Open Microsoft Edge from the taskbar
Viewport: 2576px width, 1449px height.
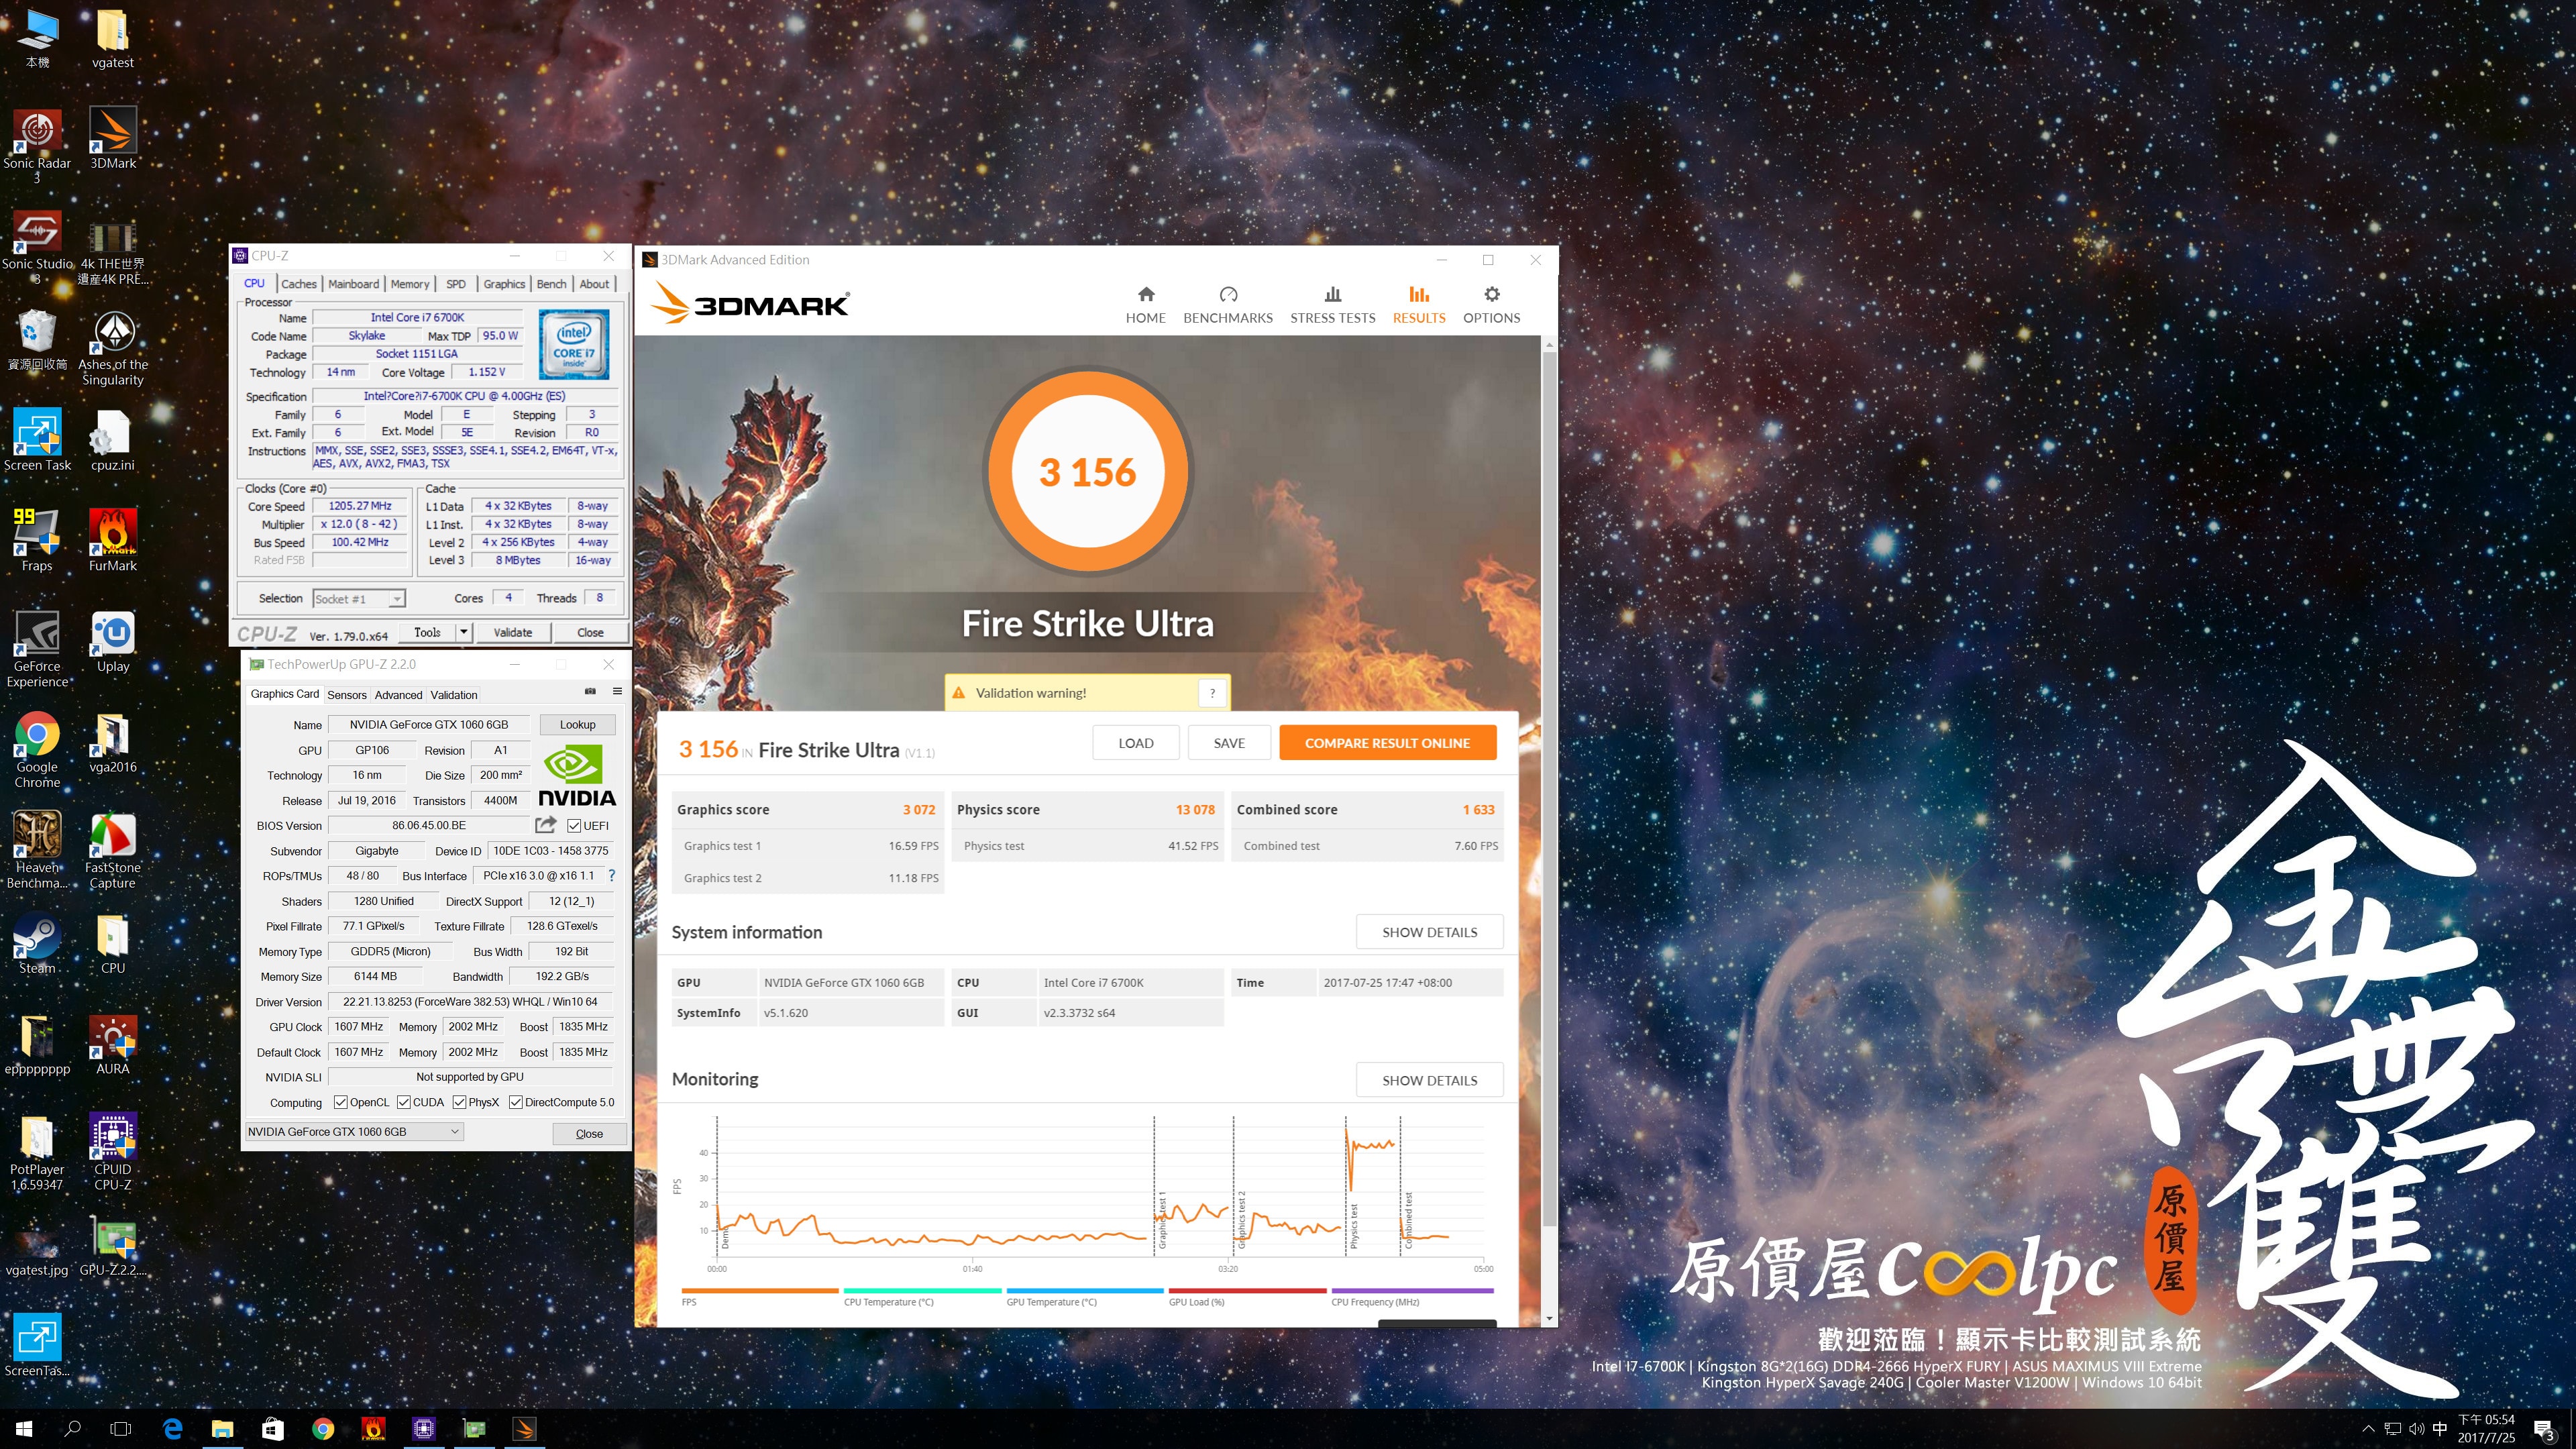coord(172,1429)
